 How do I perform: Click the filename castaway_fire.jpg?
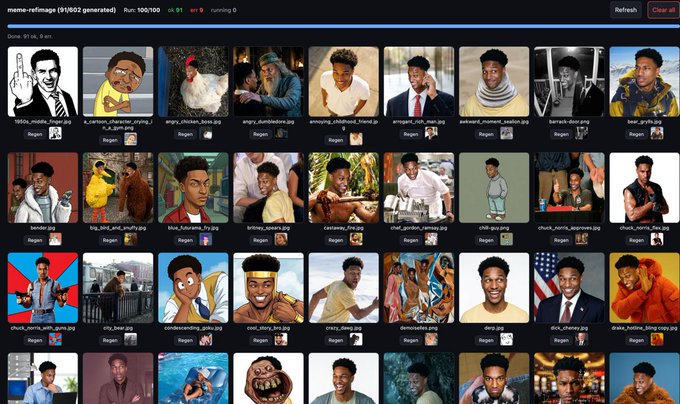click(343, 228)
